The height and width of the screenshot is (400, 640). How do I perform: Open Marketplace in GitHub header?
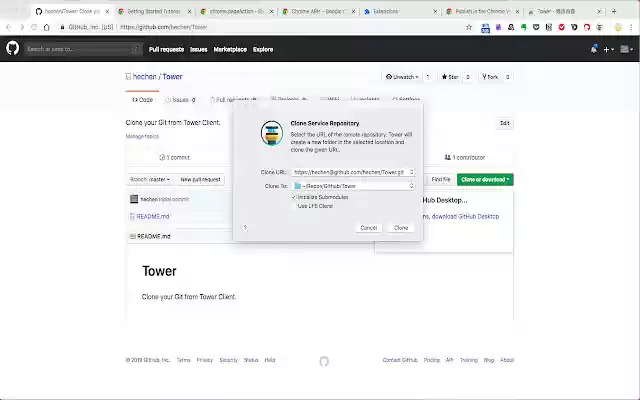(230, 49)
